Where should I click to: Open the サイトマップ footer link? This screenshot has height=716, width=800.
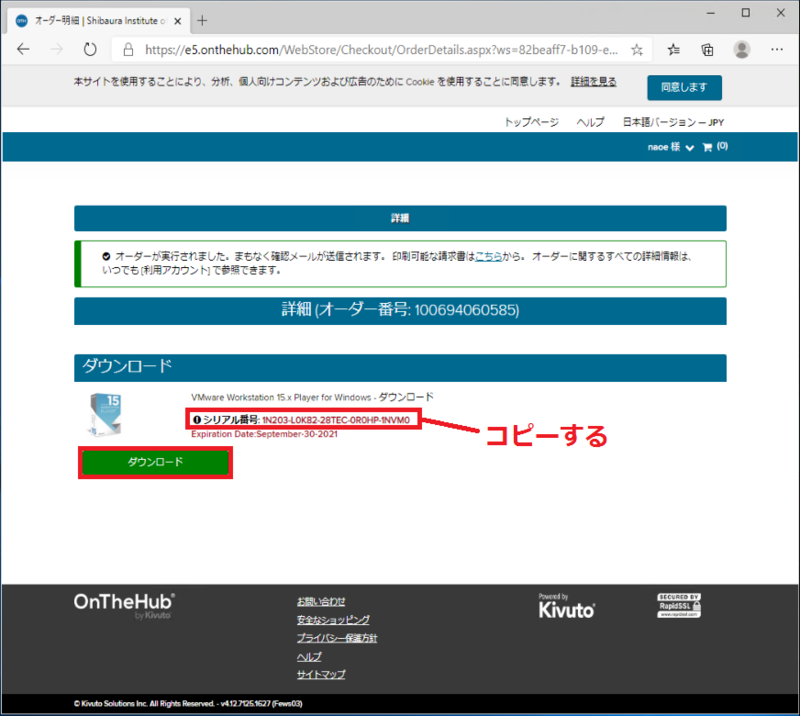tap(321, 675)
